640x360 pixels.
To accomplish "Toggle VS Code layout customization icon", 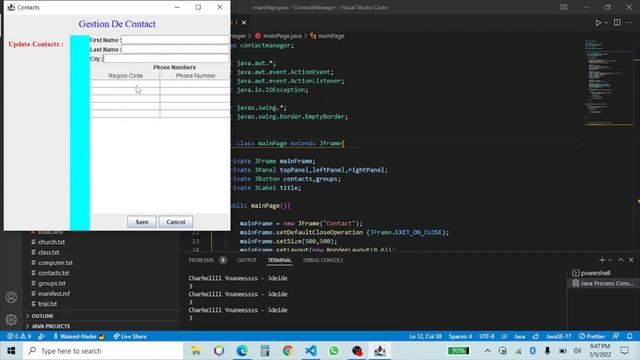I will coord(564,7).
